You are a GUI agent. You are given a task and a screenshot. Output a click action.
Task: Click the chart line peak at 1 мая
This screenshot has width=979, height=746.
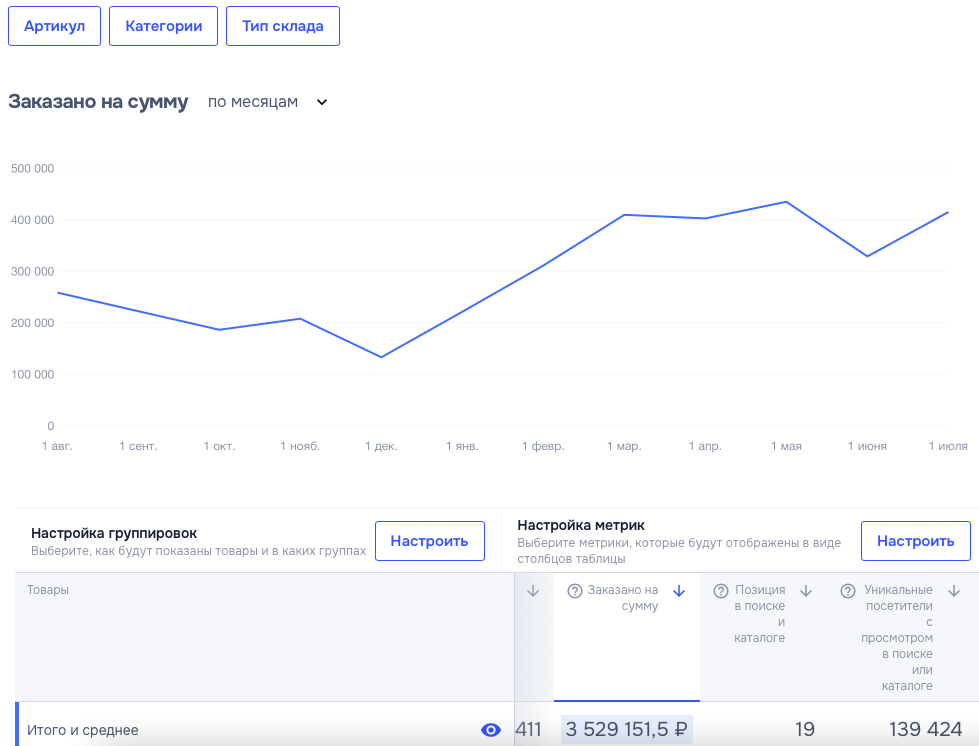coord(786,202)
